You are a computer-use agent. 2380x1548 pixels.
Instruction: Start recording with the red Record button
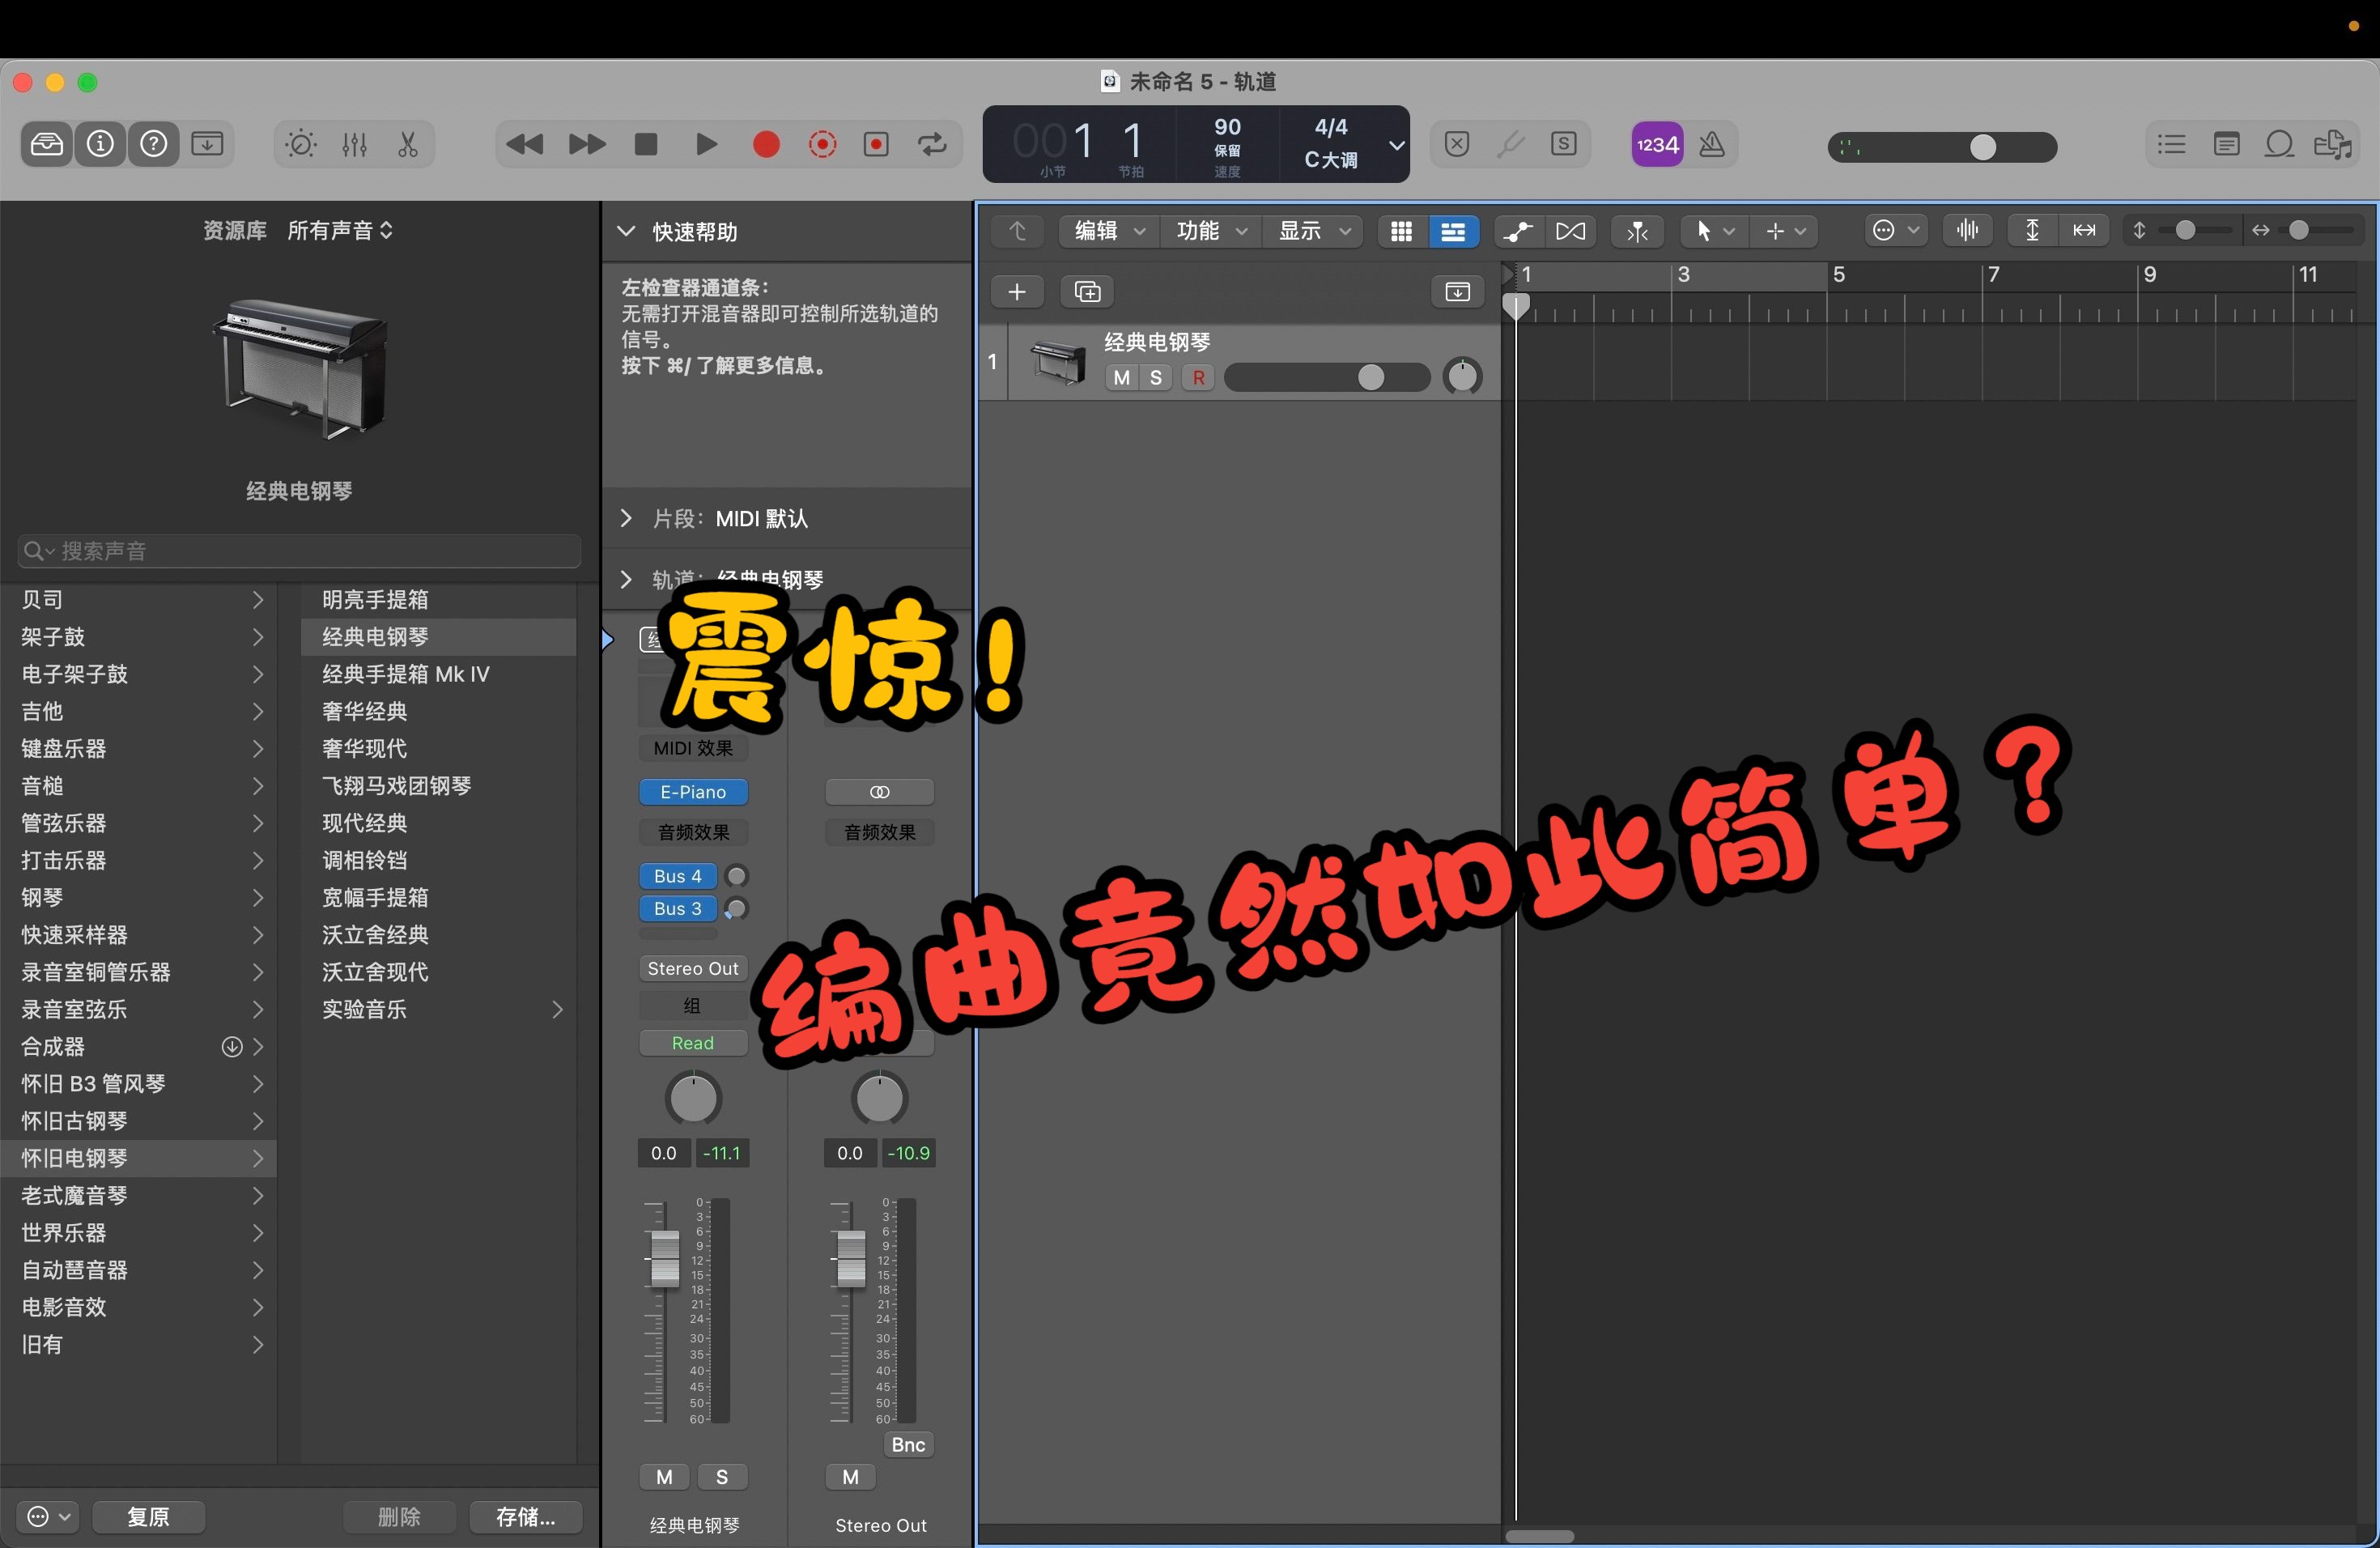(x=766, y=145)
